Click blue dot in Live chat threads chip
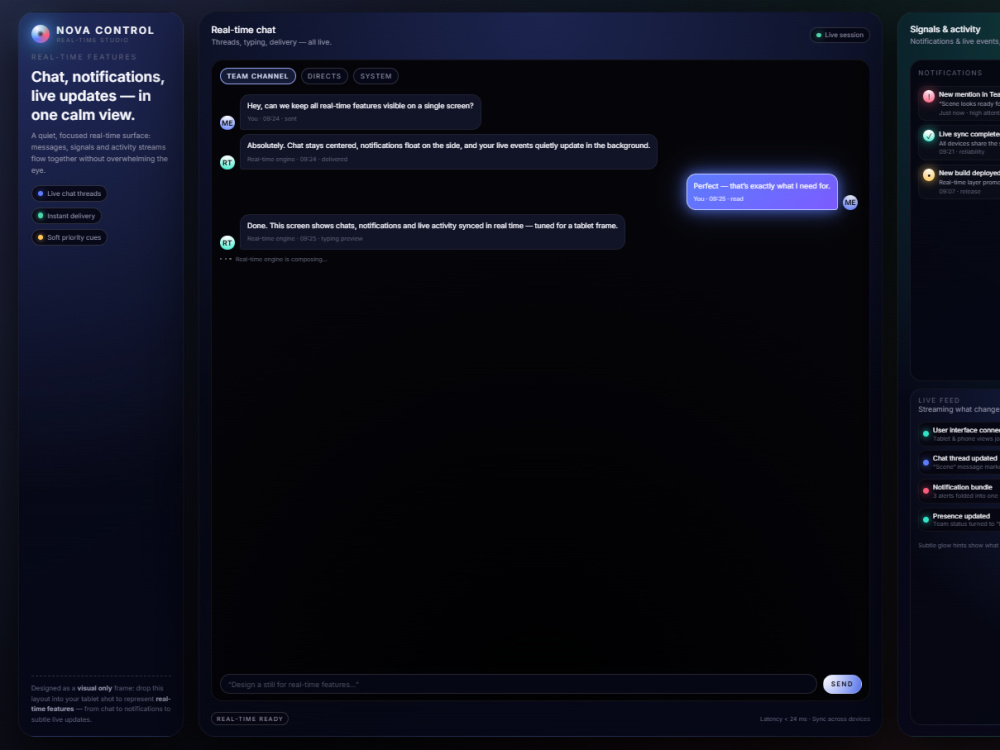Viewport: 1000px width, 750px height. [x=40, y=193]
